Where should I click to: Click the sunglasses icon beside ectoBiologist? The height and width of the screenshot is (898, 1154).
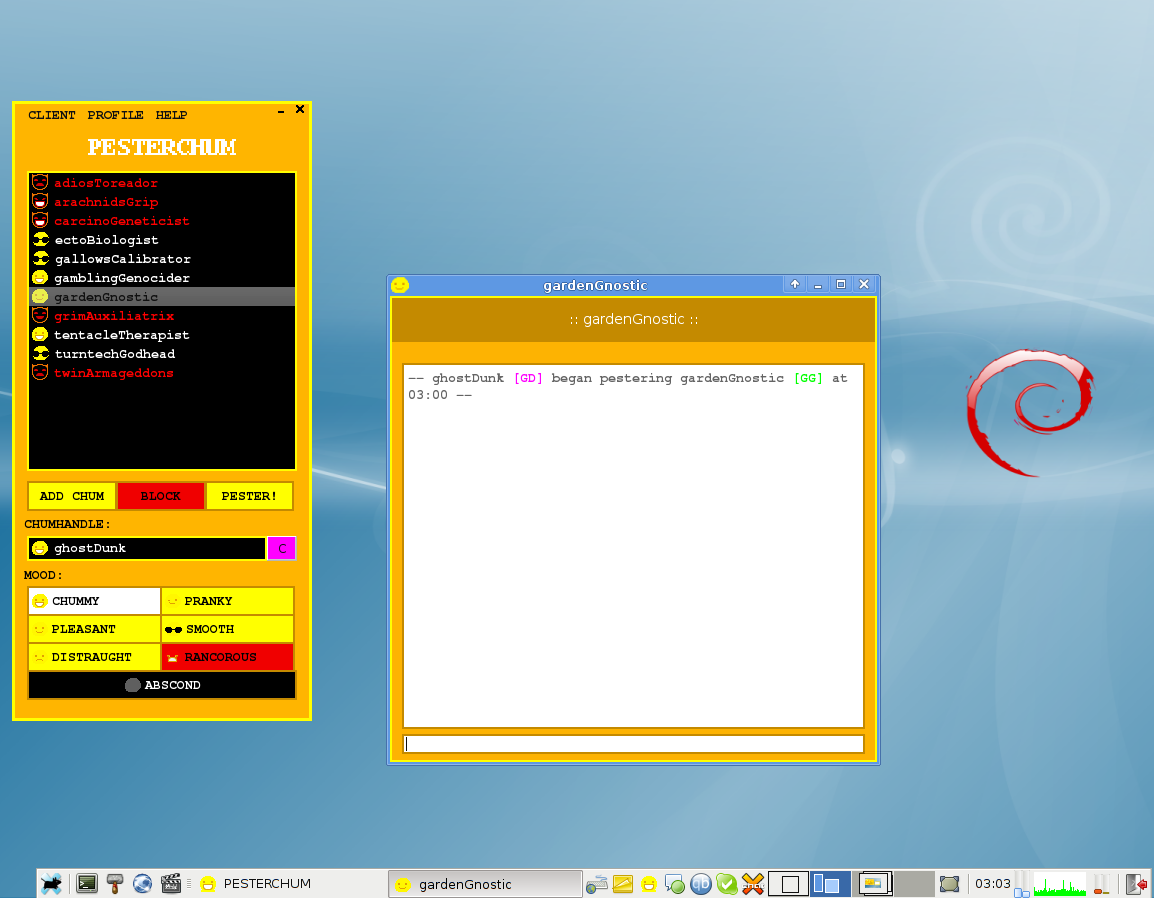40,240
